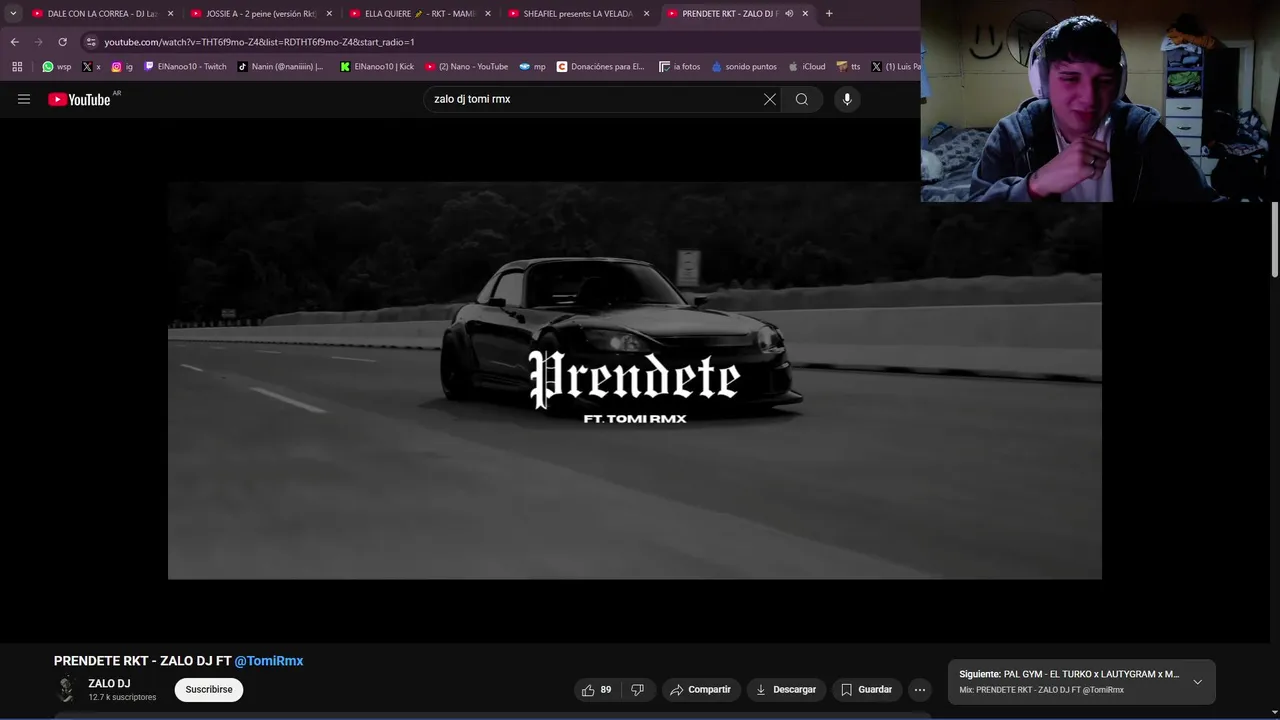Viewport: 1280px width, 720px height.
Task: Open more actions three-dot menu
Action: [x=920, y=689]
